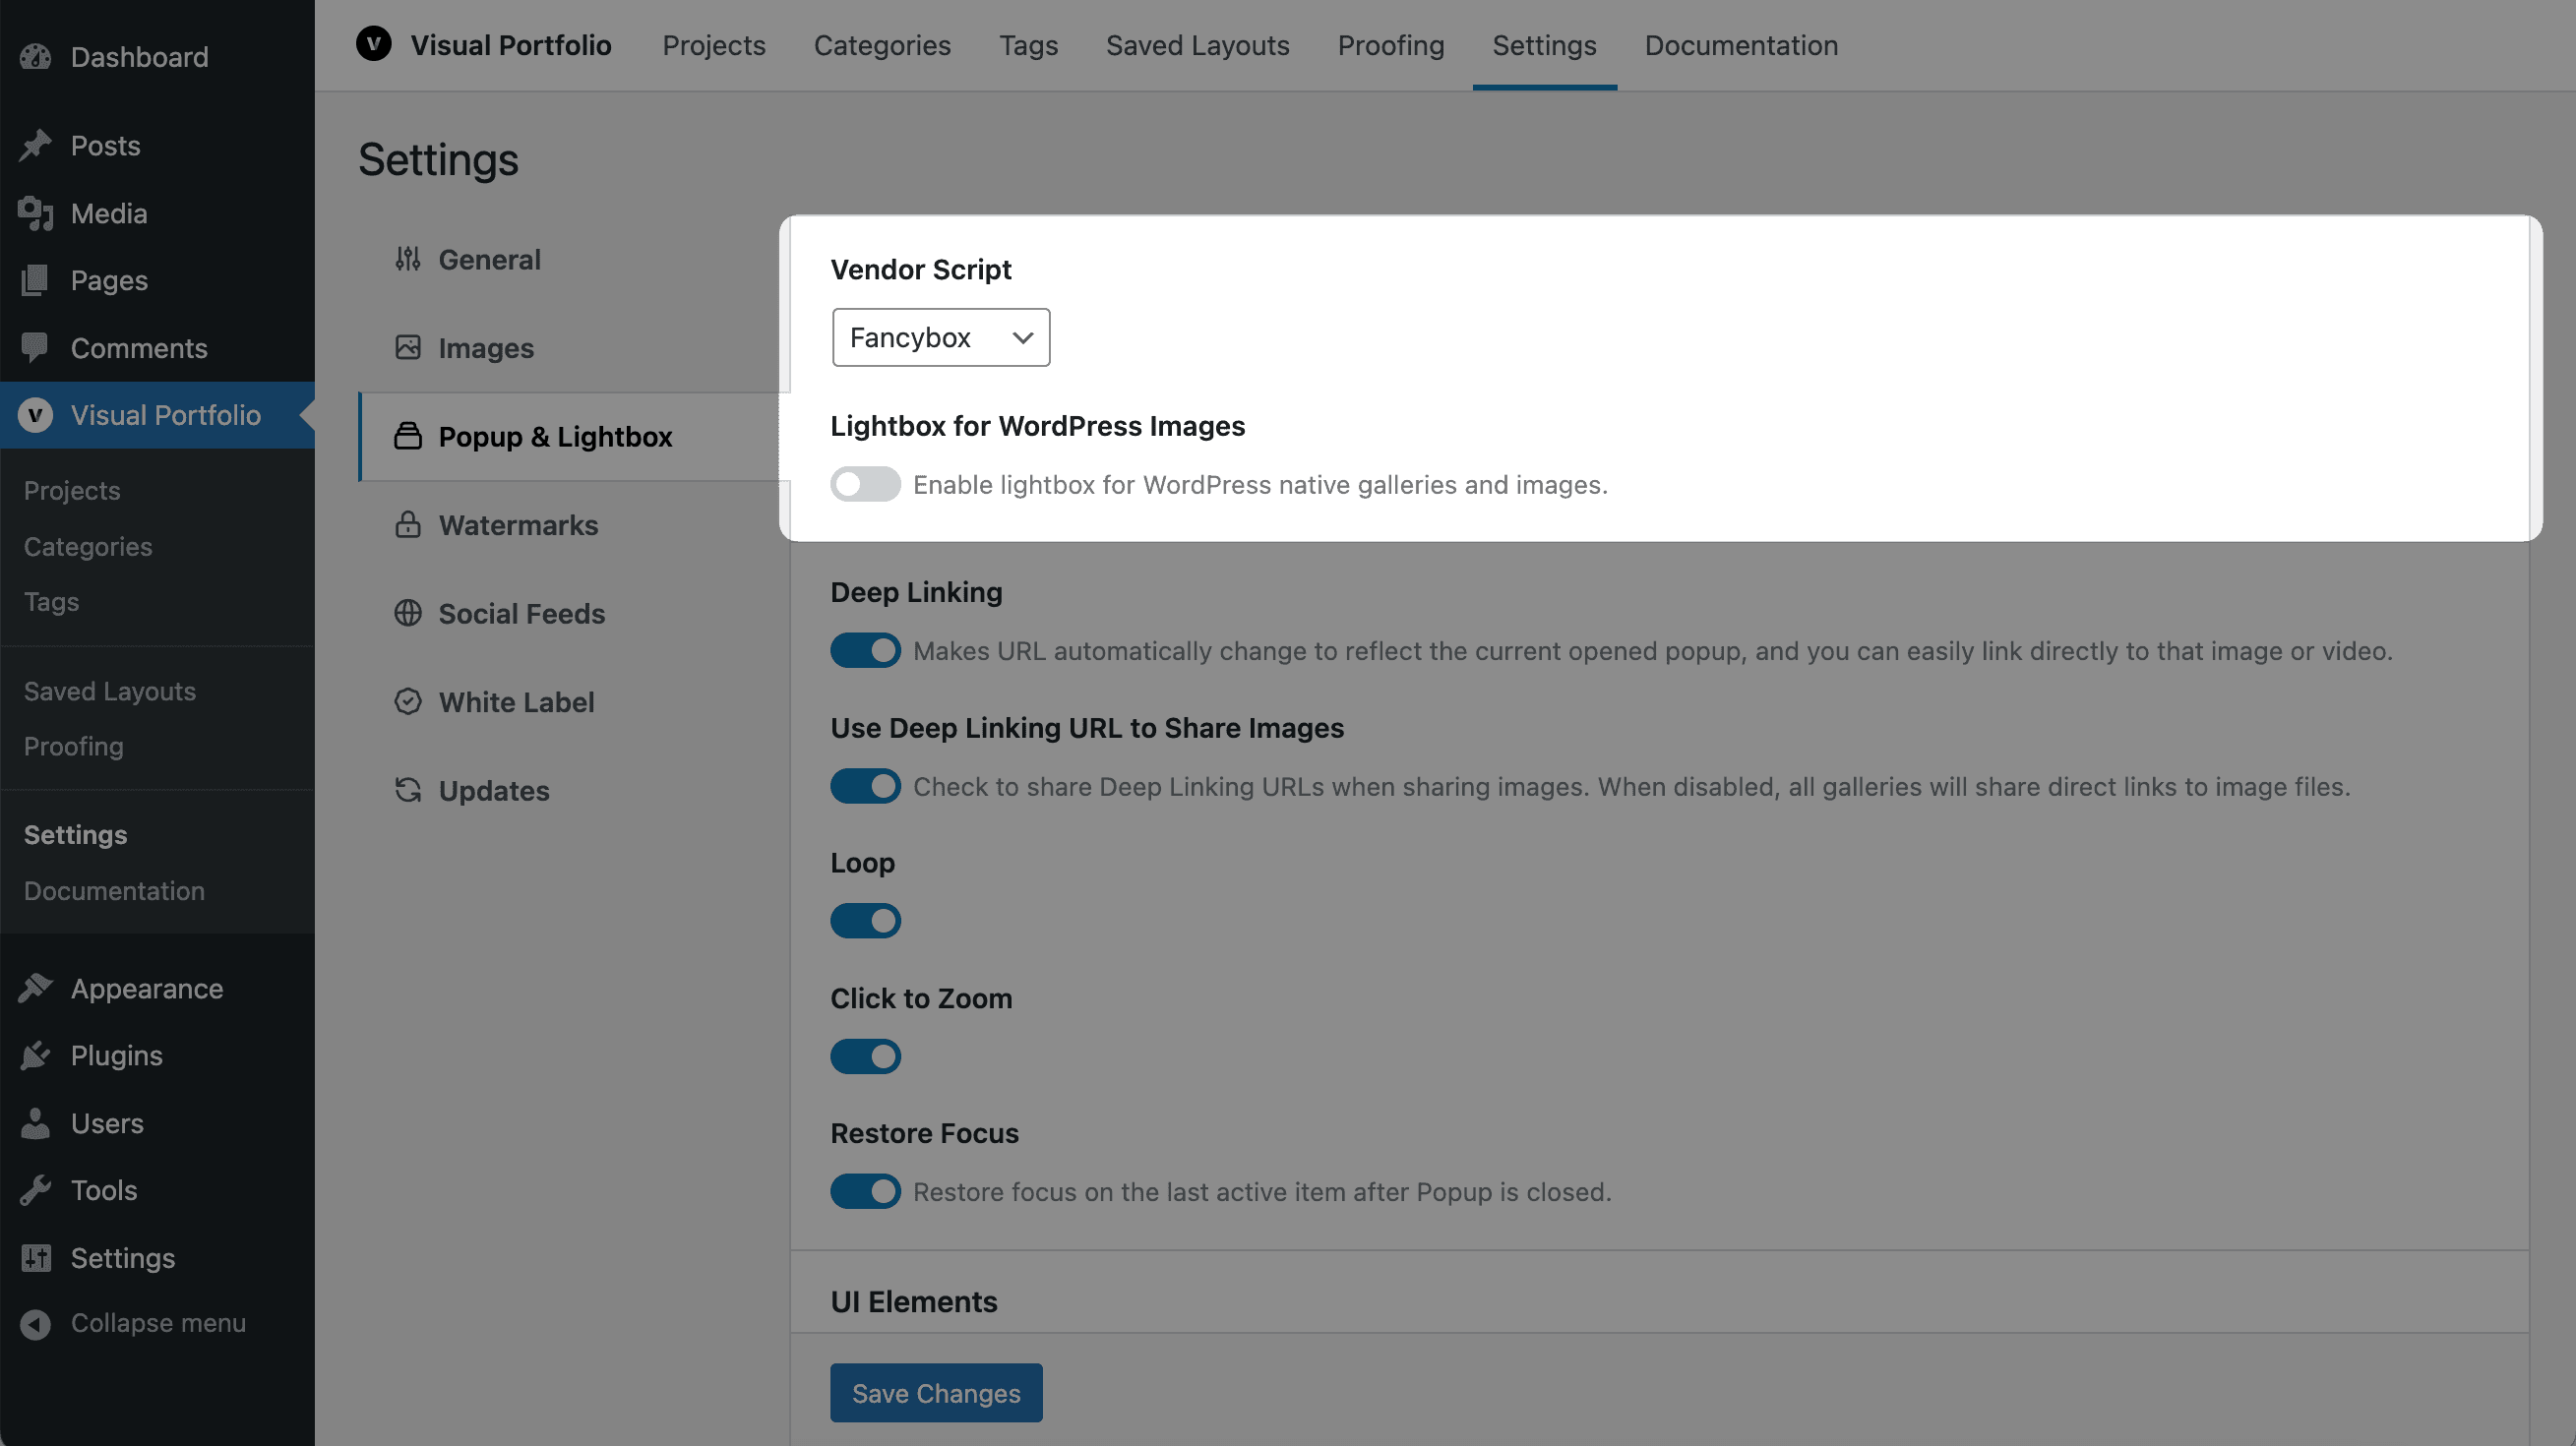Turn off the Loop toggle
2576x1446 pixels.
coord(865,920)
